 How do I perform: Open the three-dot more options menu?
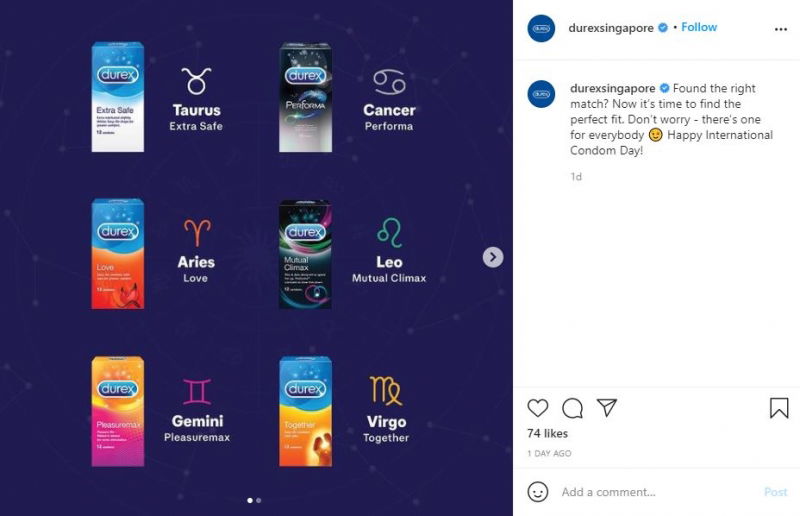coord(781,29)
